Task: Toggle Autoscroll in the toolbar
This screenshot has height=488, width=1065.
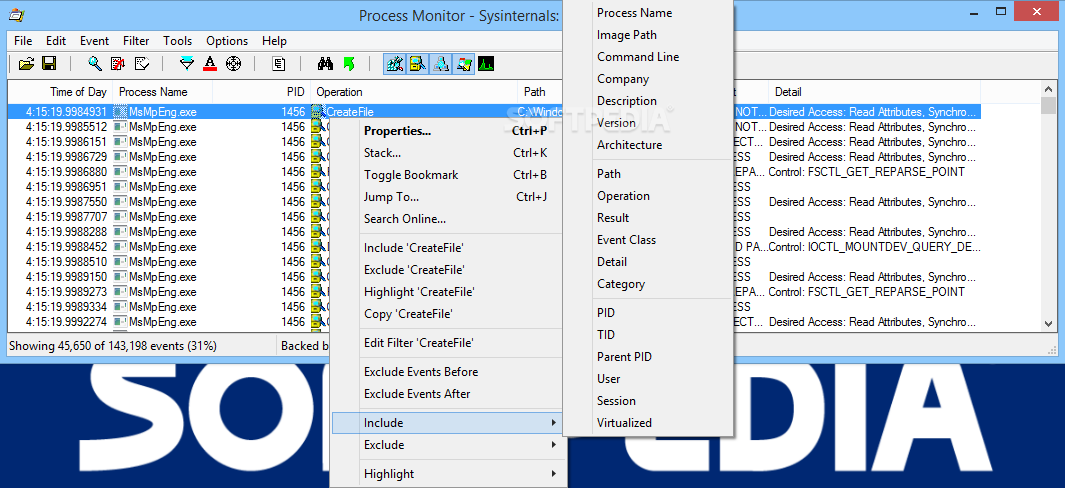Action: tap(118, 64)
